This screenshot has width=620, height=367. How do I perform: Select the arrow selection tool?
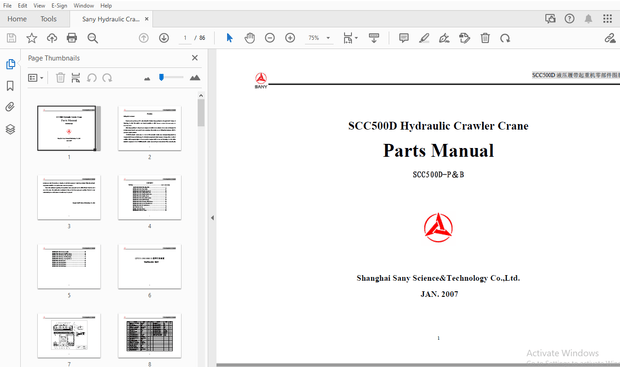pos(229,38)
